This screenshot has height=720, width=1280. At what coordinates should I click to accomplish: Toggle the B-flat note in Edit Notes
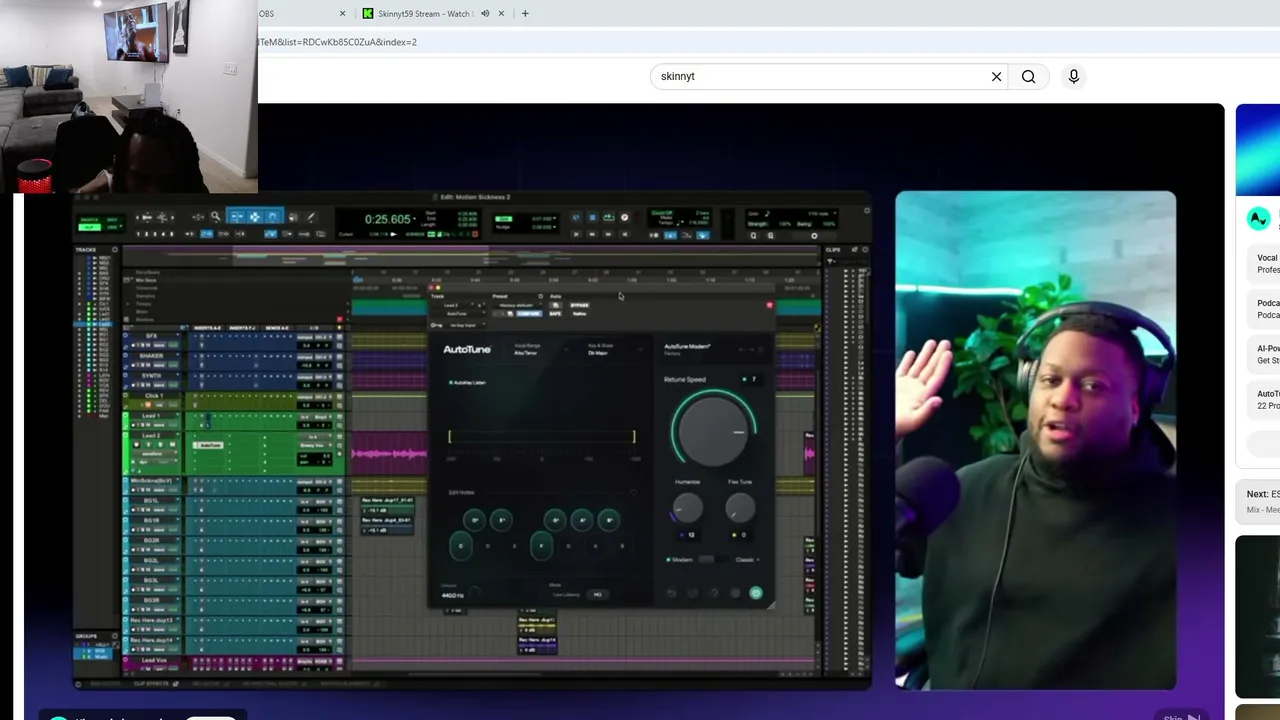click(608, 520)
